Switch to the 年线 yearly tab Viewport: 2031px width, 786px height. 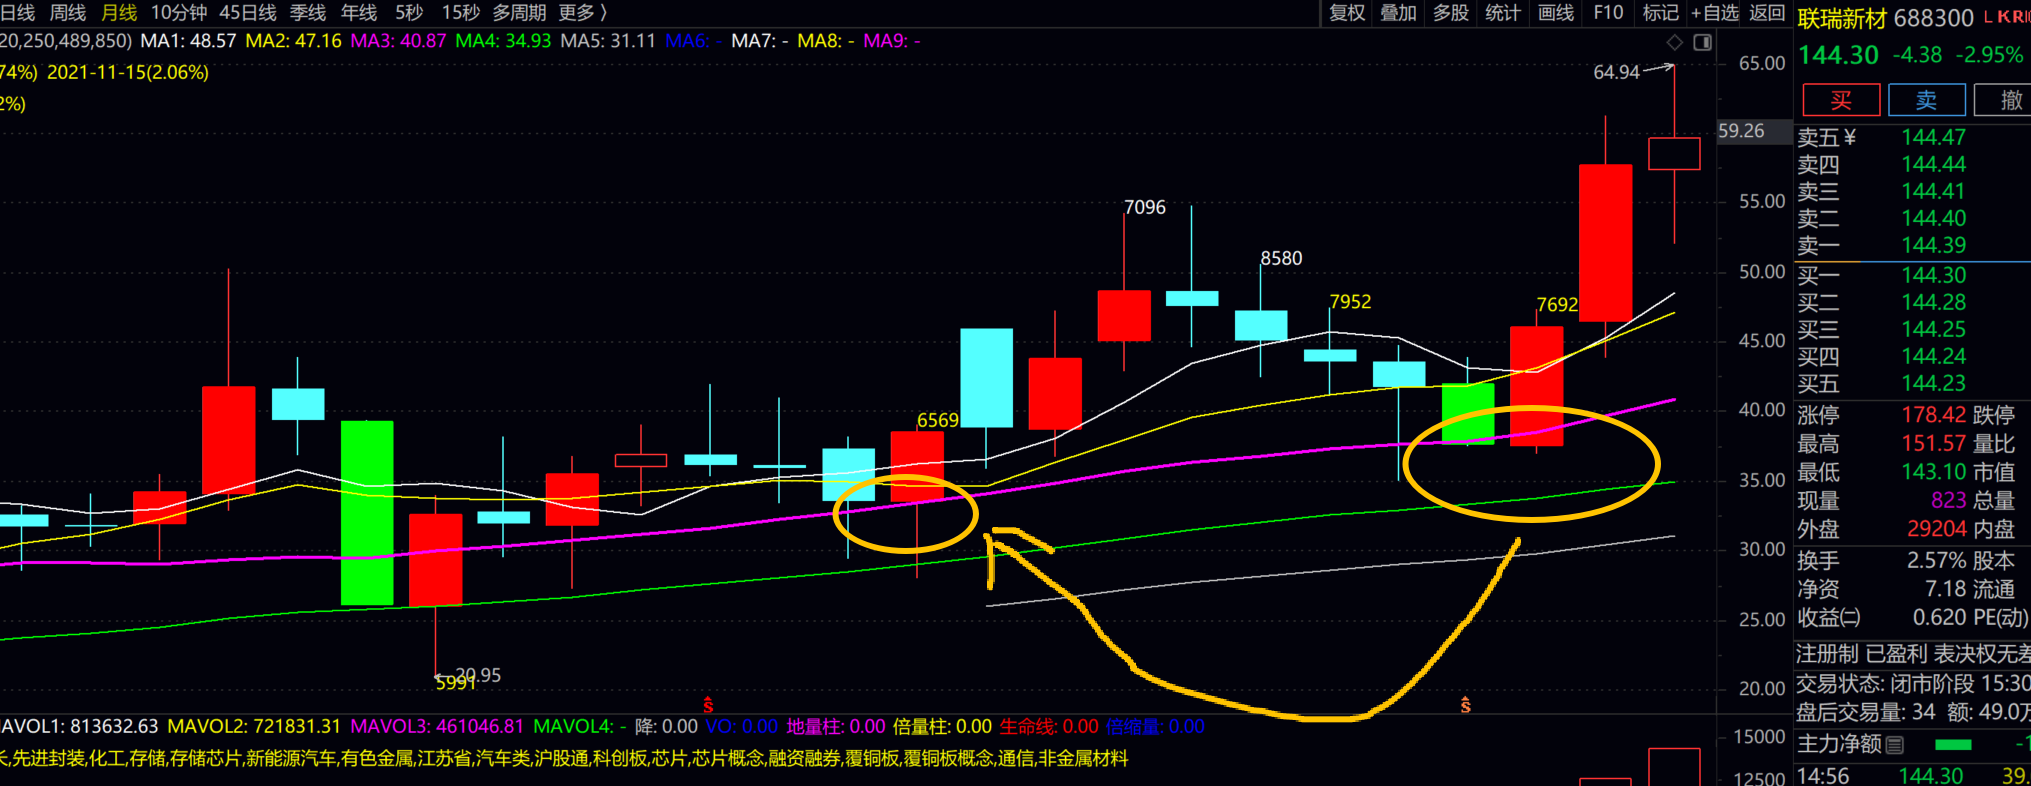point(359,13)
